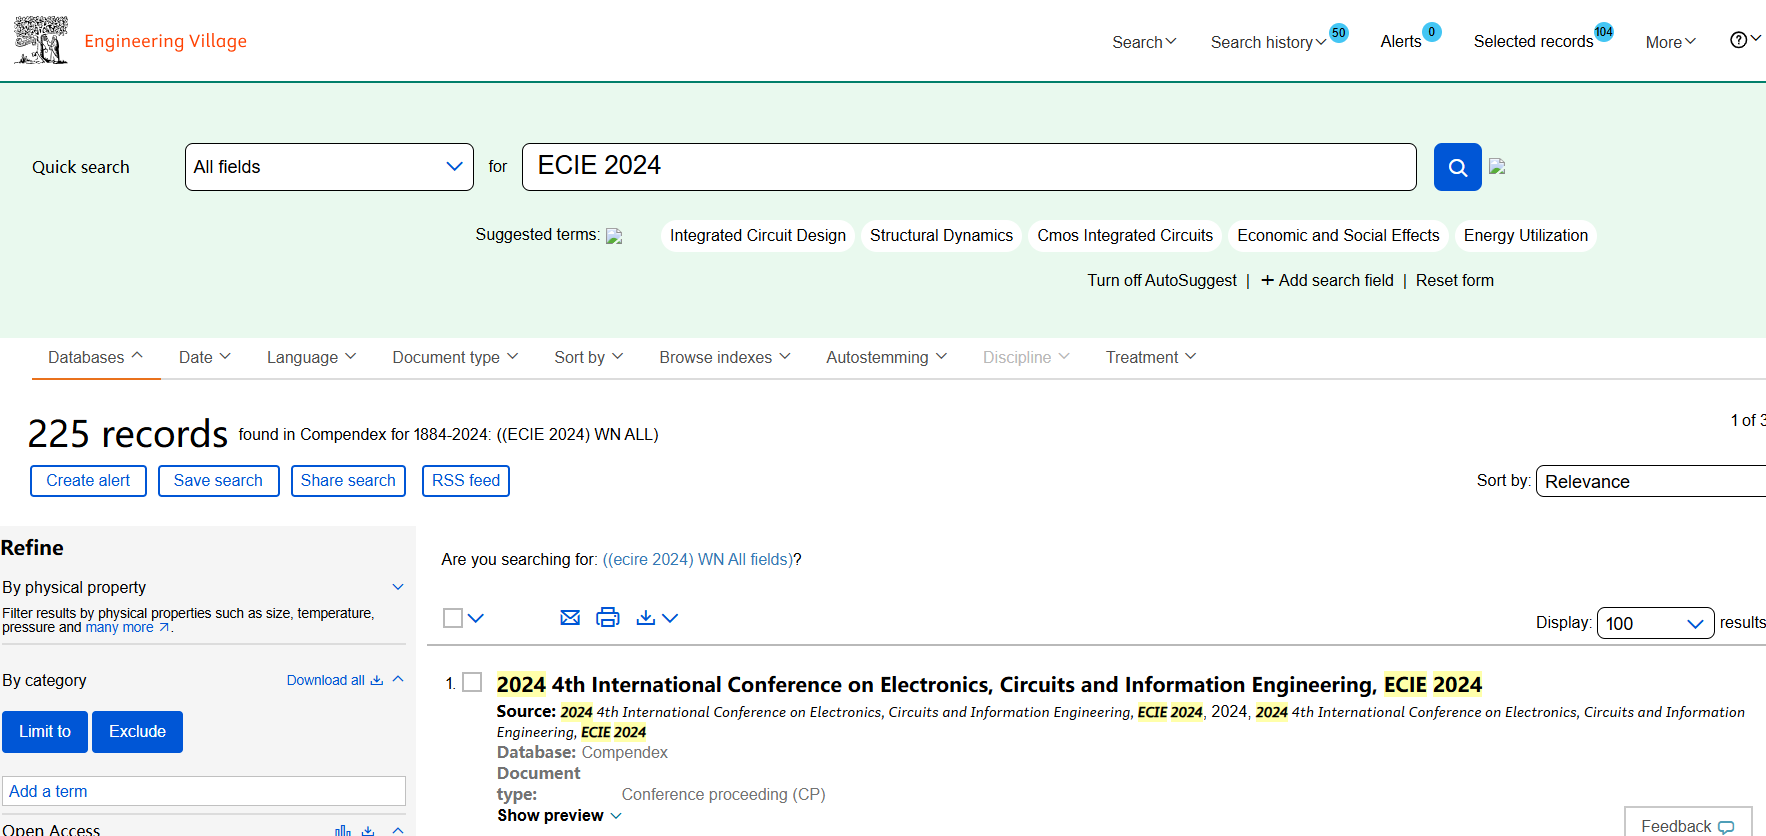Print selected records with printer icon
The width and height of the screenshot is (1766, 836).
click(x=608, y=618)
